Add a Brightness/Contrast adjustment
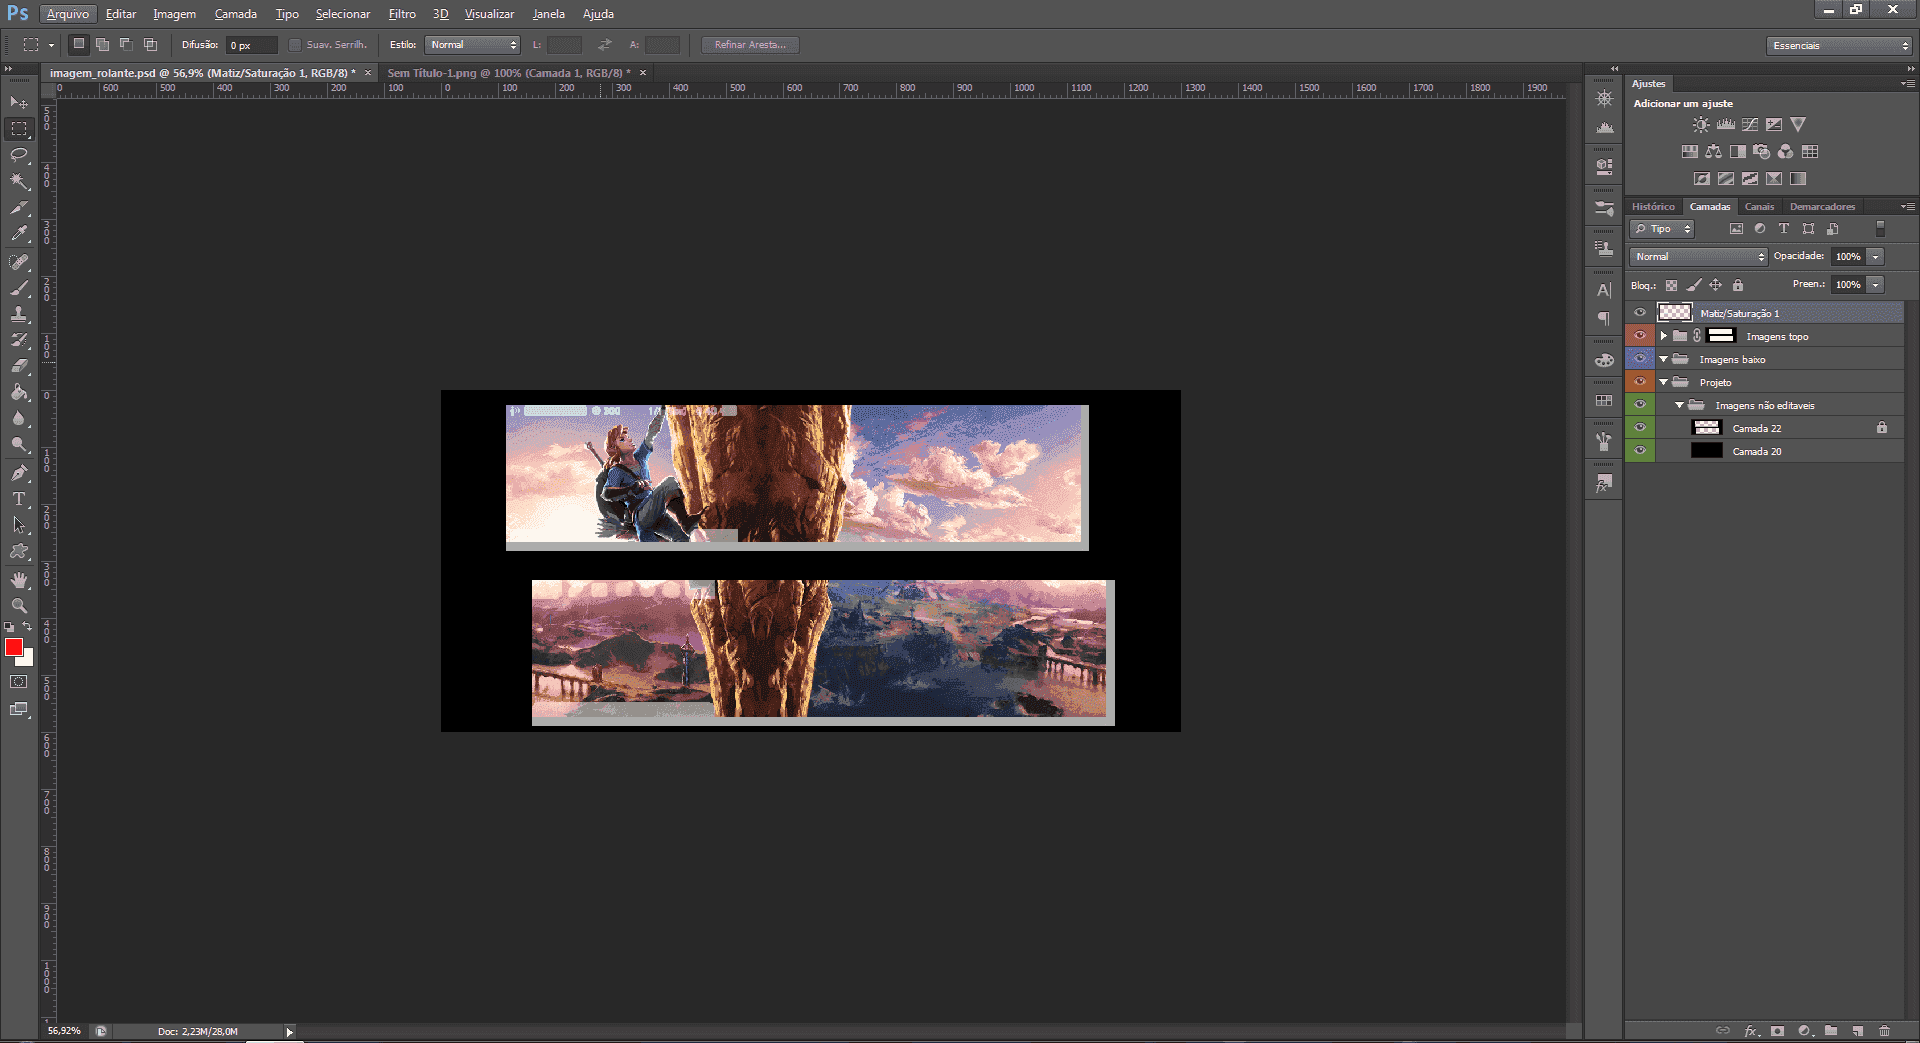The height and width of the screenshot is (1043, 1920). [1701, 125]
